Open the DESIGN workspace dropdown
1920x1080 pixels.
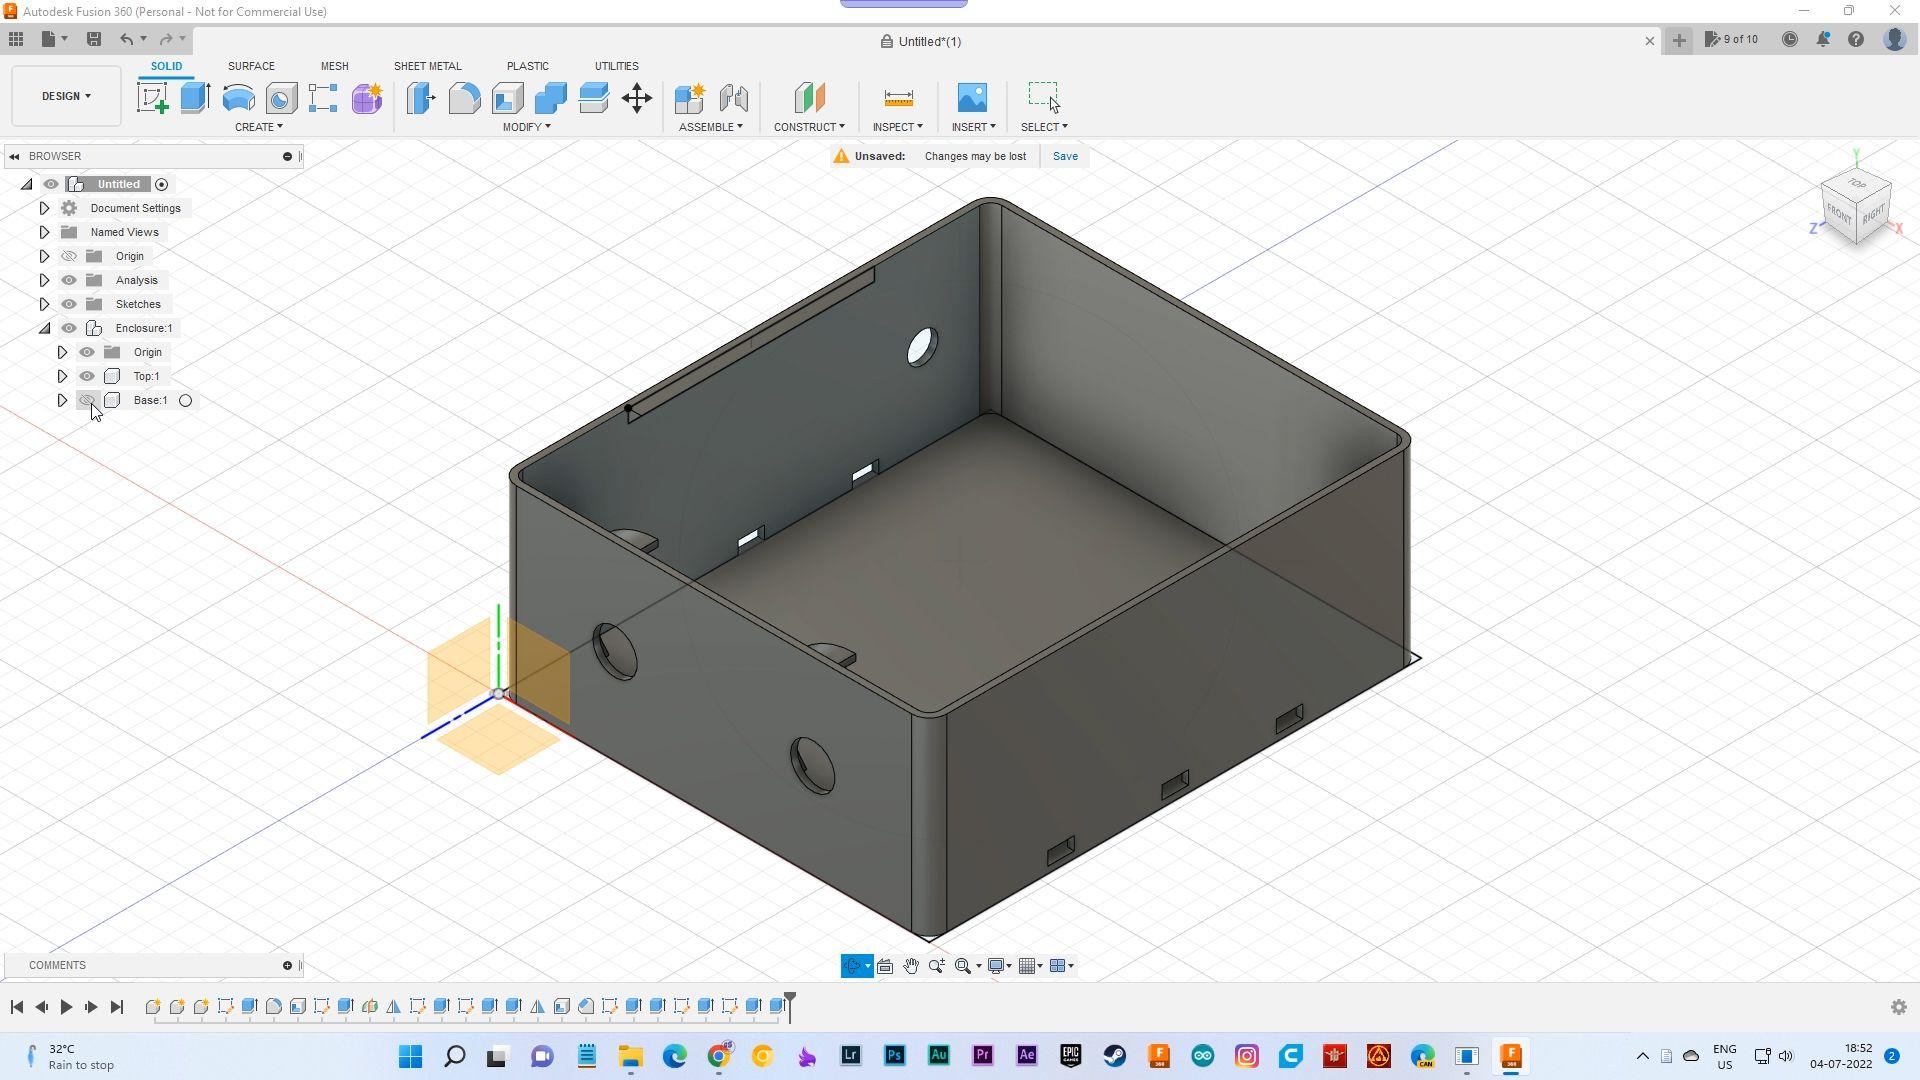point(66,96)
